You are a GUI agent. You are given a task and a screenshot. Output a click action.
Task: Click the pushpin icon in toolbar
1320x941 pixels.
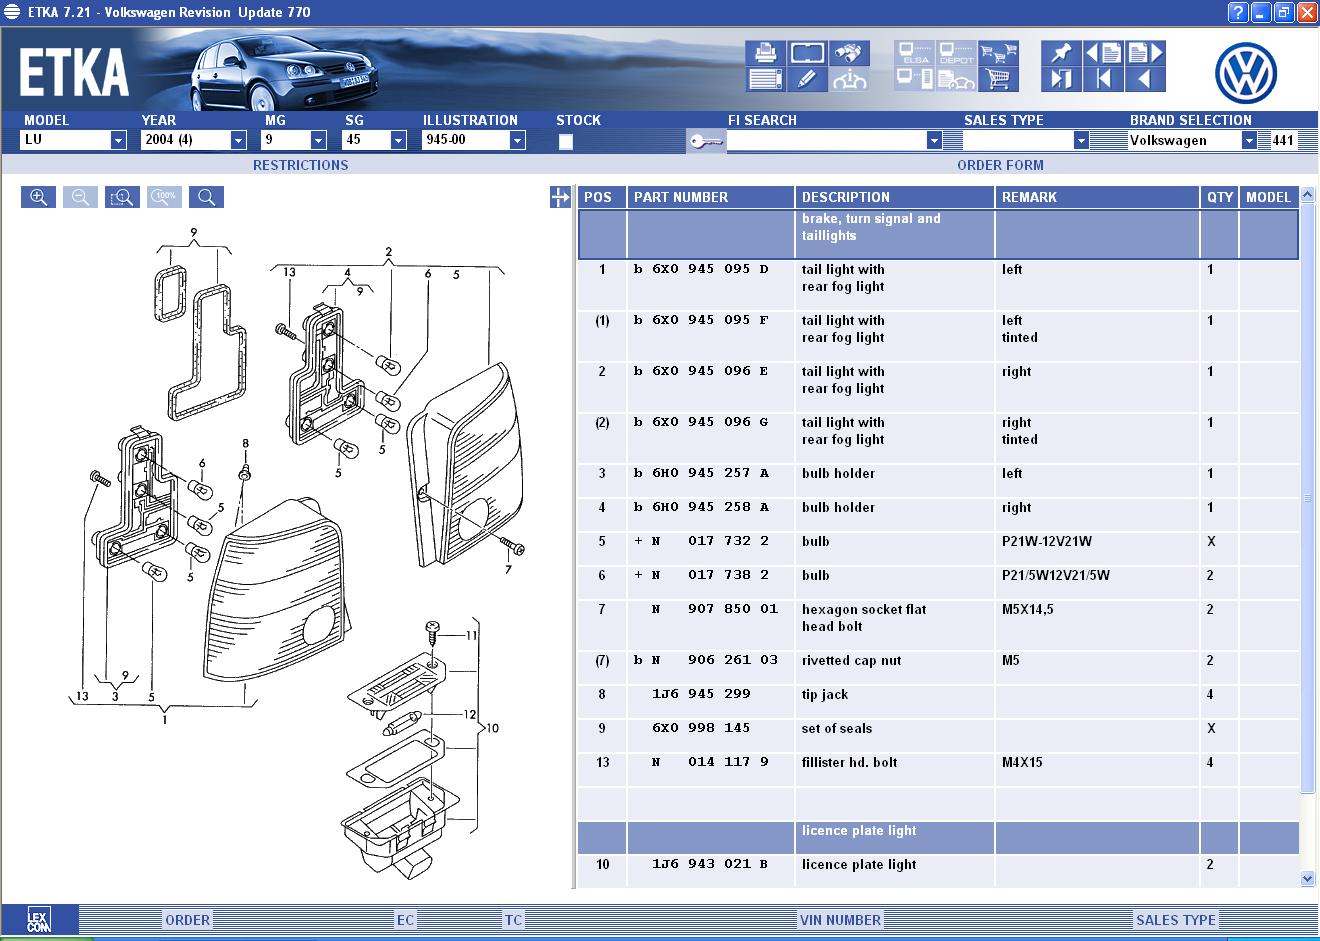point(1060,52)
